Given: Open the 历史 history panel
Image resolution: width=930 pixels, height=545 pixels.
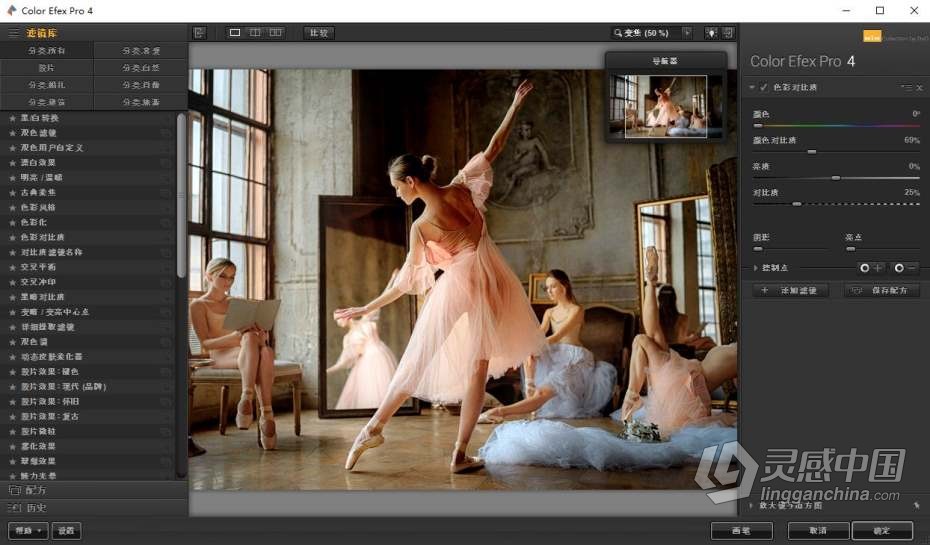Looking at the screenshot, I should (94, 508).
